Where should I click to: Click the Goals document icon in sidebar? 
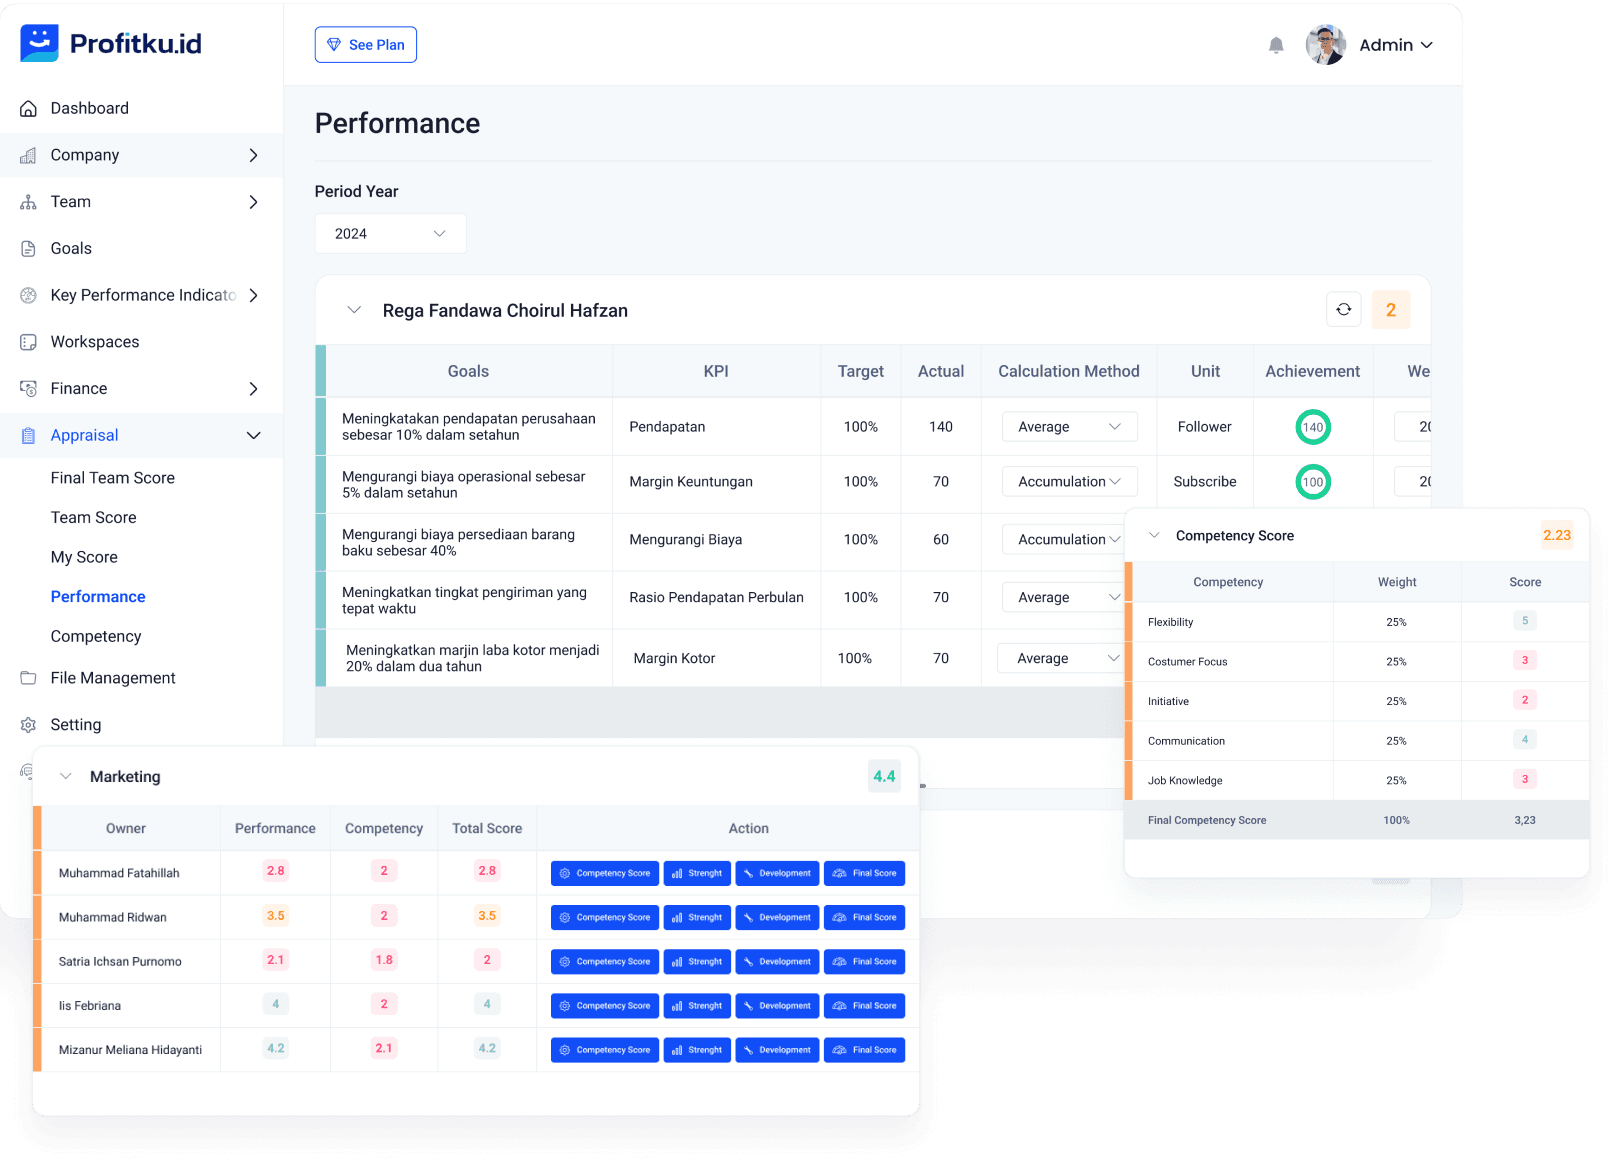point(28,249)
